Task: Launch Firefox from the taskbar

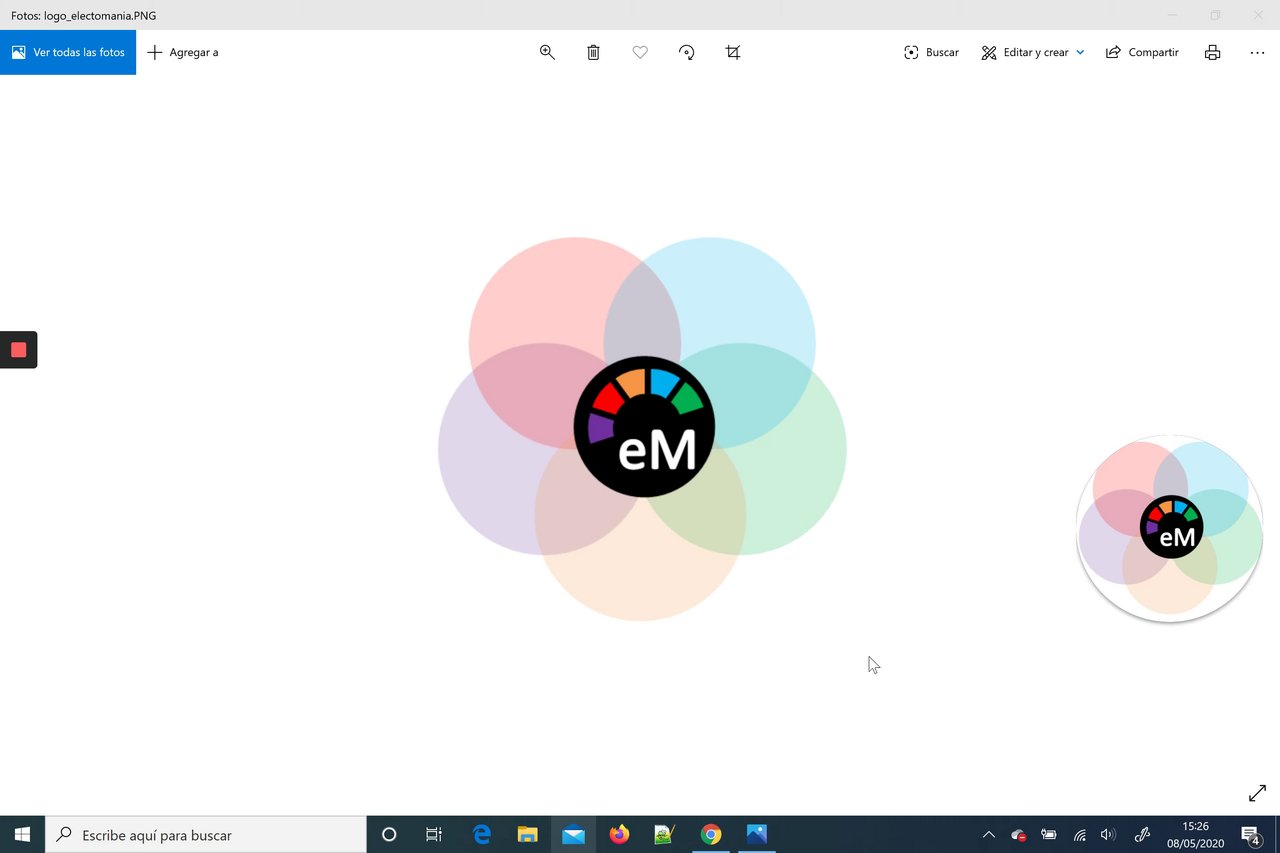Action: 619,834
